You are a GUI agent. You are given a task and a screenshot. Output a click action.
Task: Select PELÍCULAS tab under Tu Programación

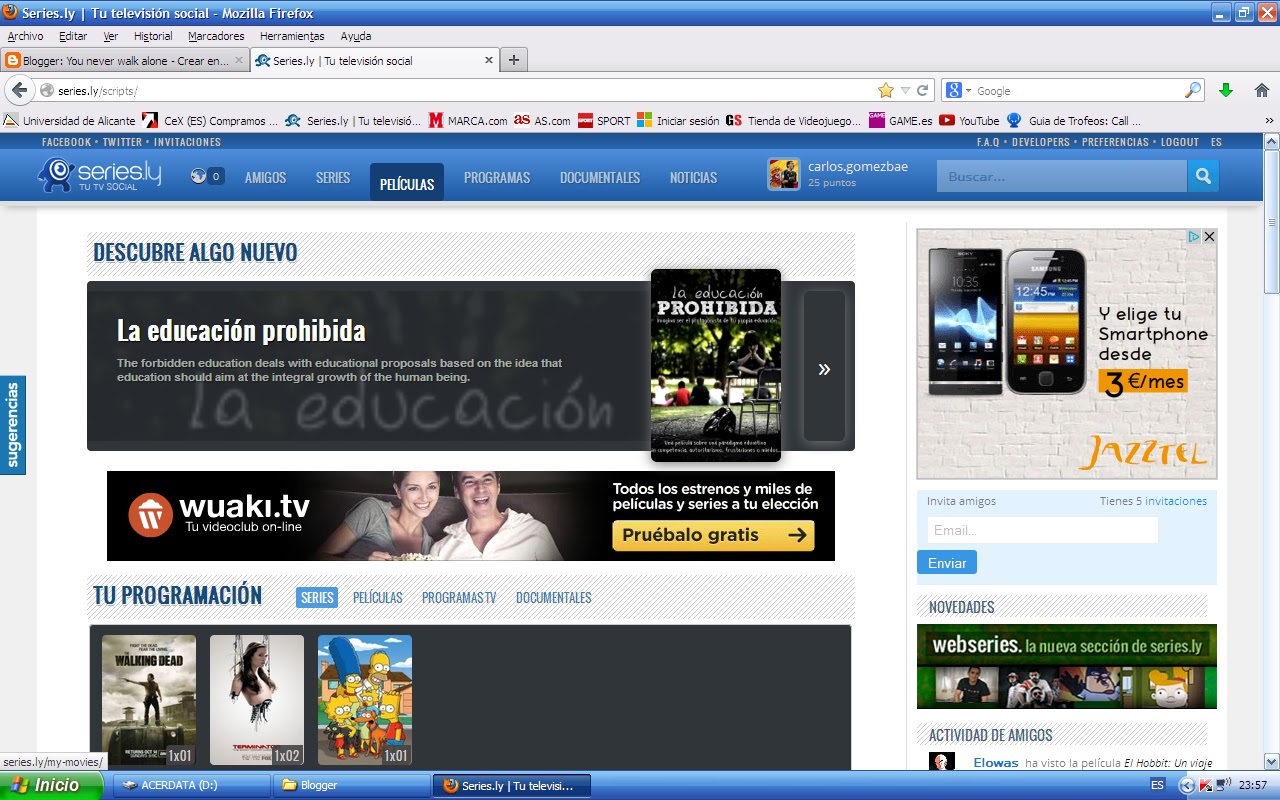coord(377,598)
